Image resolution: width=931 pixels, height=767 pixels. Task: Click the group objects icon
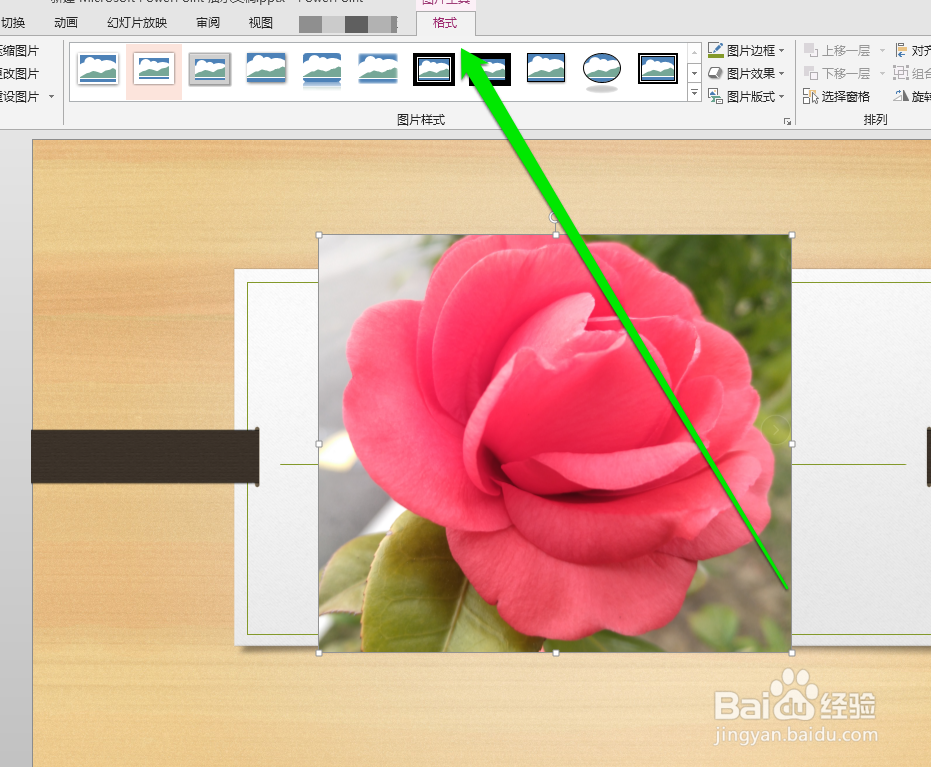click(x=901, y=73)
